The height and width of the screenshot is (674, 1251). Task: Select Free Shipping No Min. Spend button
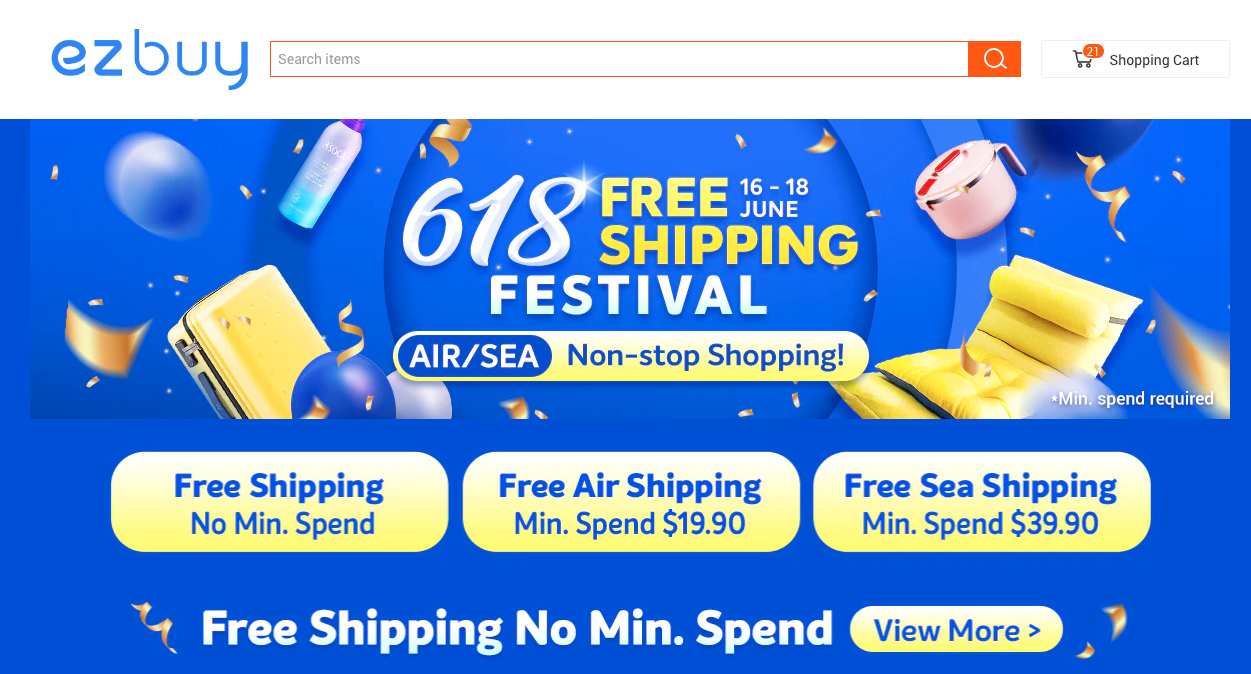279,502
